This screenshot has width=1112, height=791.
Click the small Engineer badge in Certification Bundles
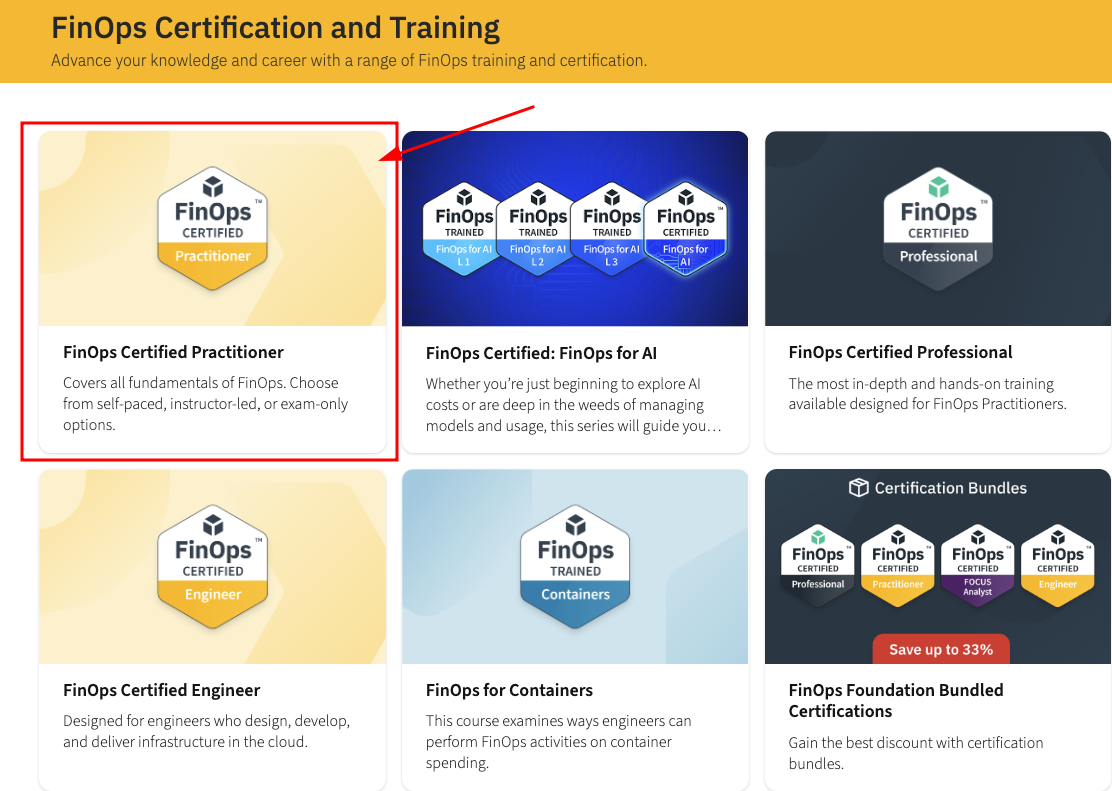point(1057,566)
